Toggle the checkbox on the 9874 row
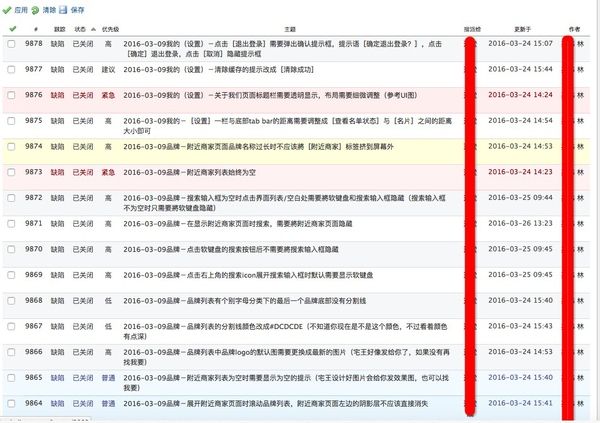The image size is (600, 423). pos(11,147)
